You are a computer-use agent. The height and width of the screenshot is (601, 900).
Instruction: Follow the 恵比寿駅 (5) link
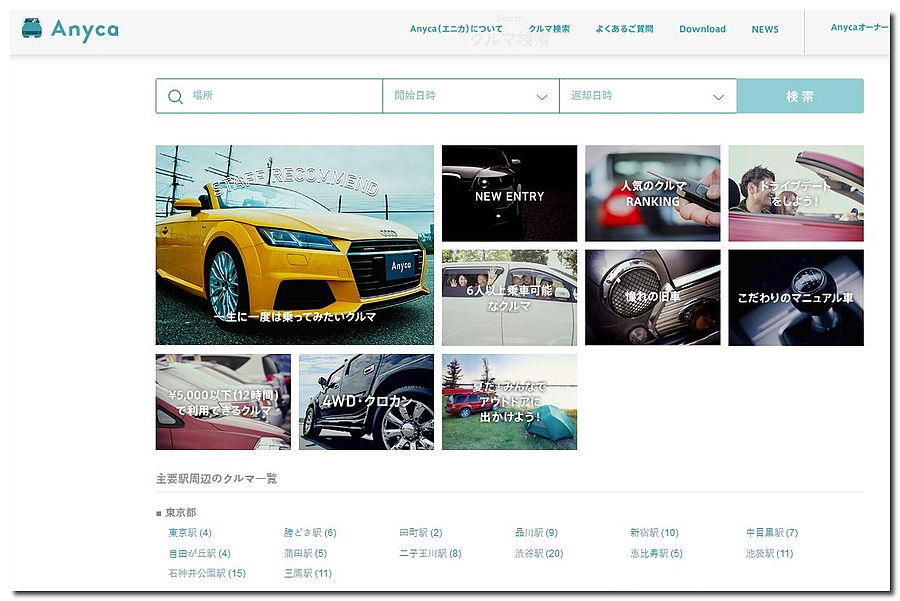point(657,553)
